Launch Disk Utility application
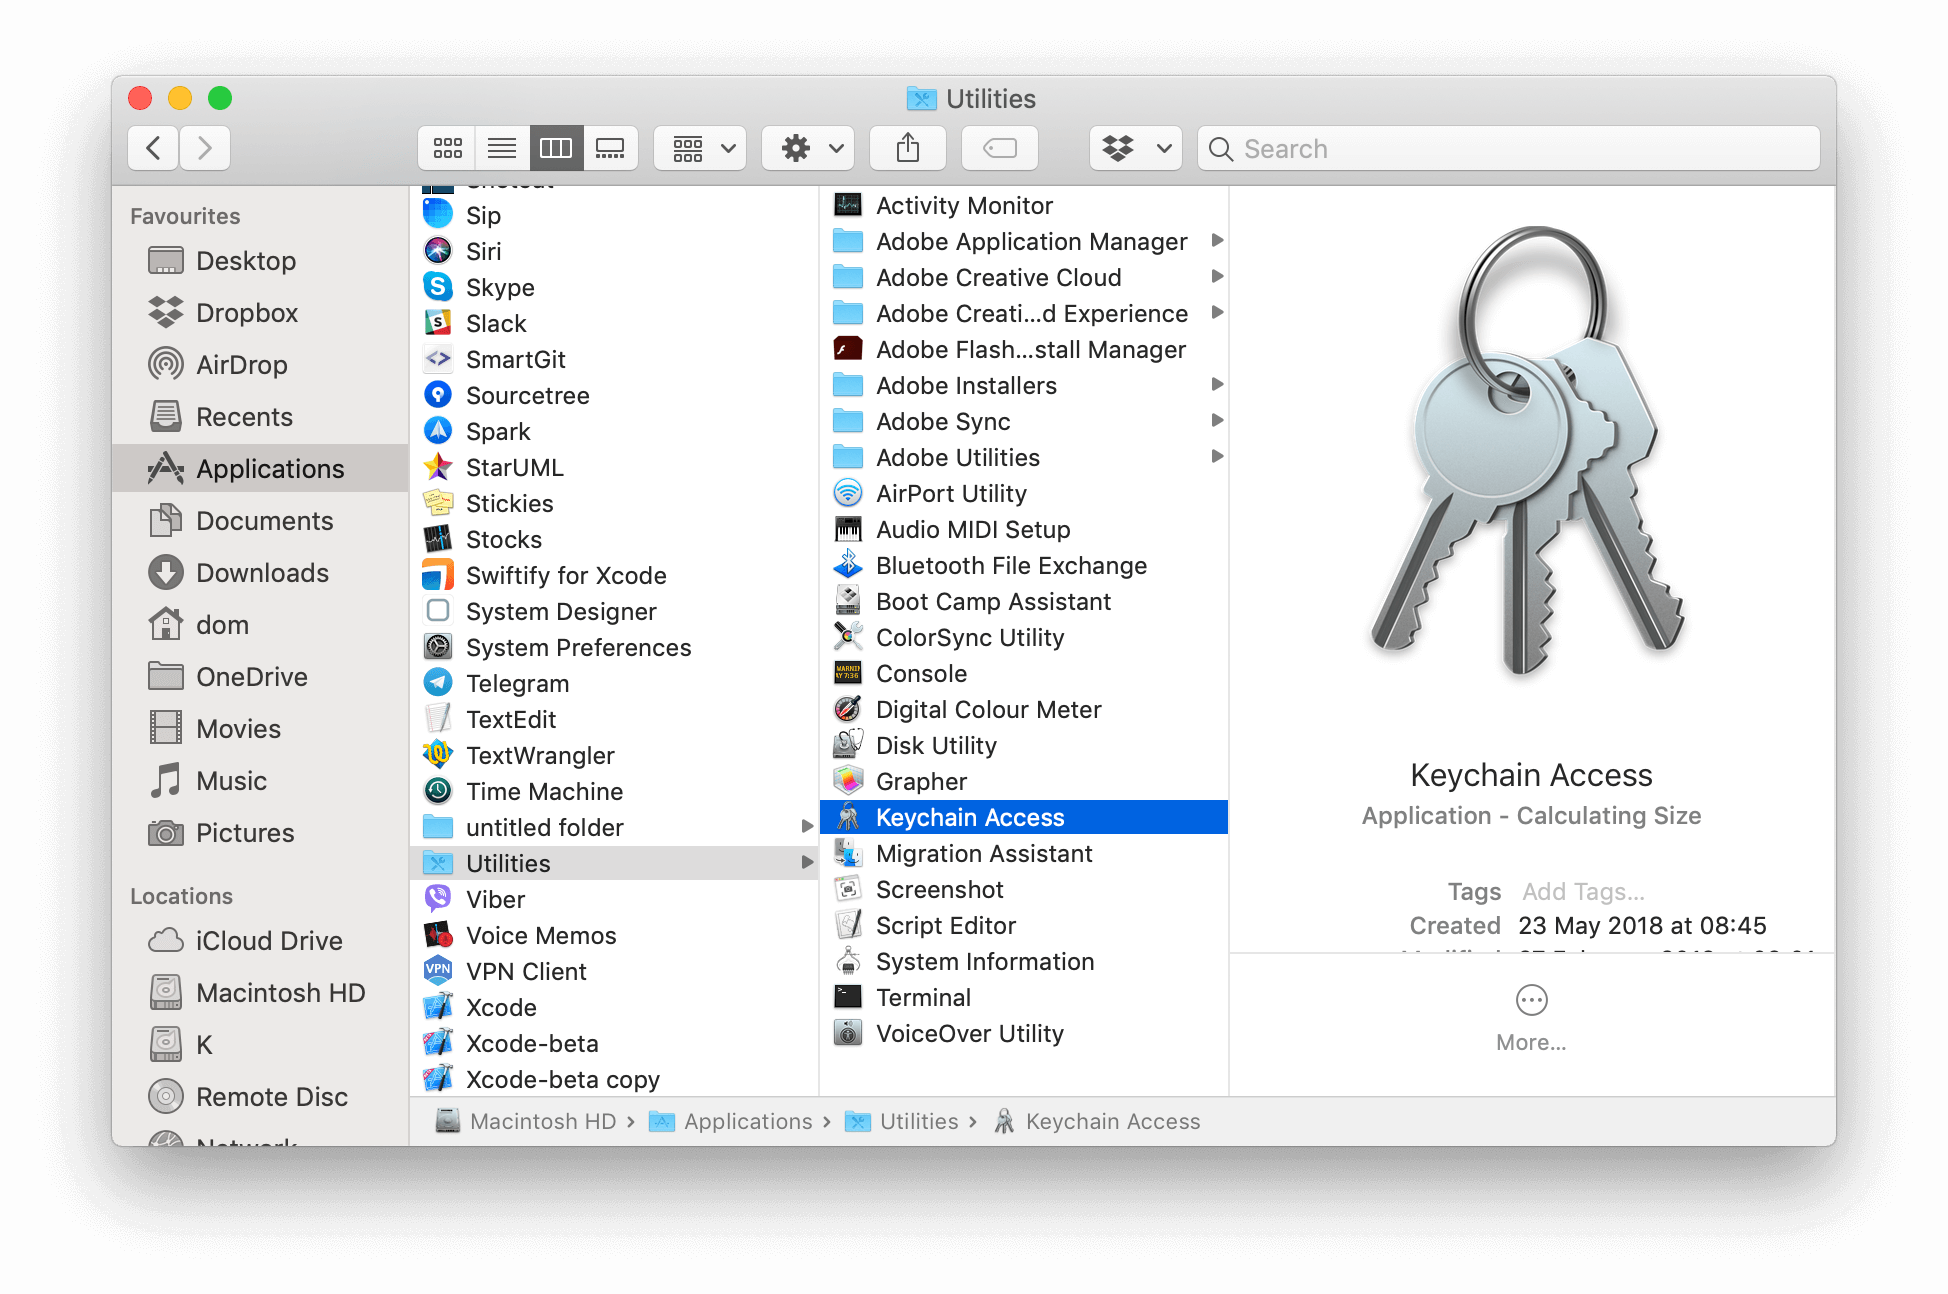The height and width of the screenshot is (1294, 1948). pyautogui.click(x=936, y=745)
